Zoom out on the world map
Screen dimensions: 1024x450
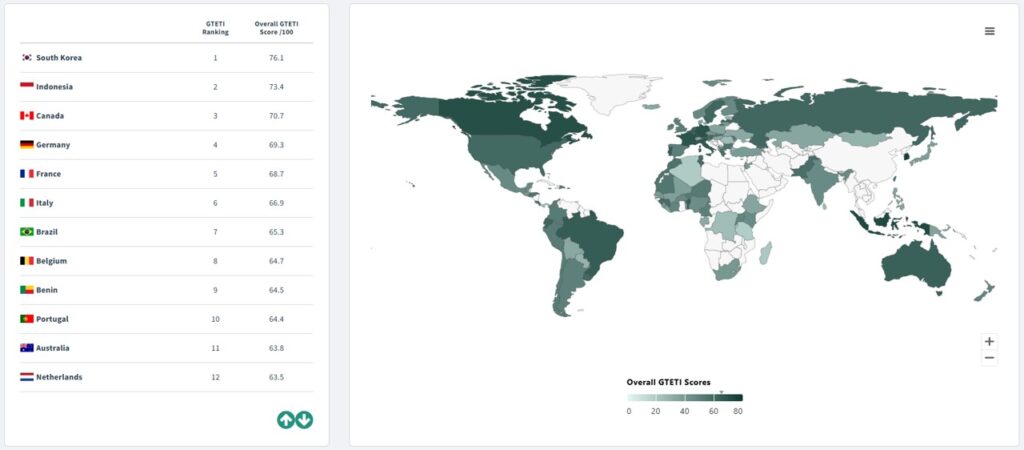click(x=989, y=358)
